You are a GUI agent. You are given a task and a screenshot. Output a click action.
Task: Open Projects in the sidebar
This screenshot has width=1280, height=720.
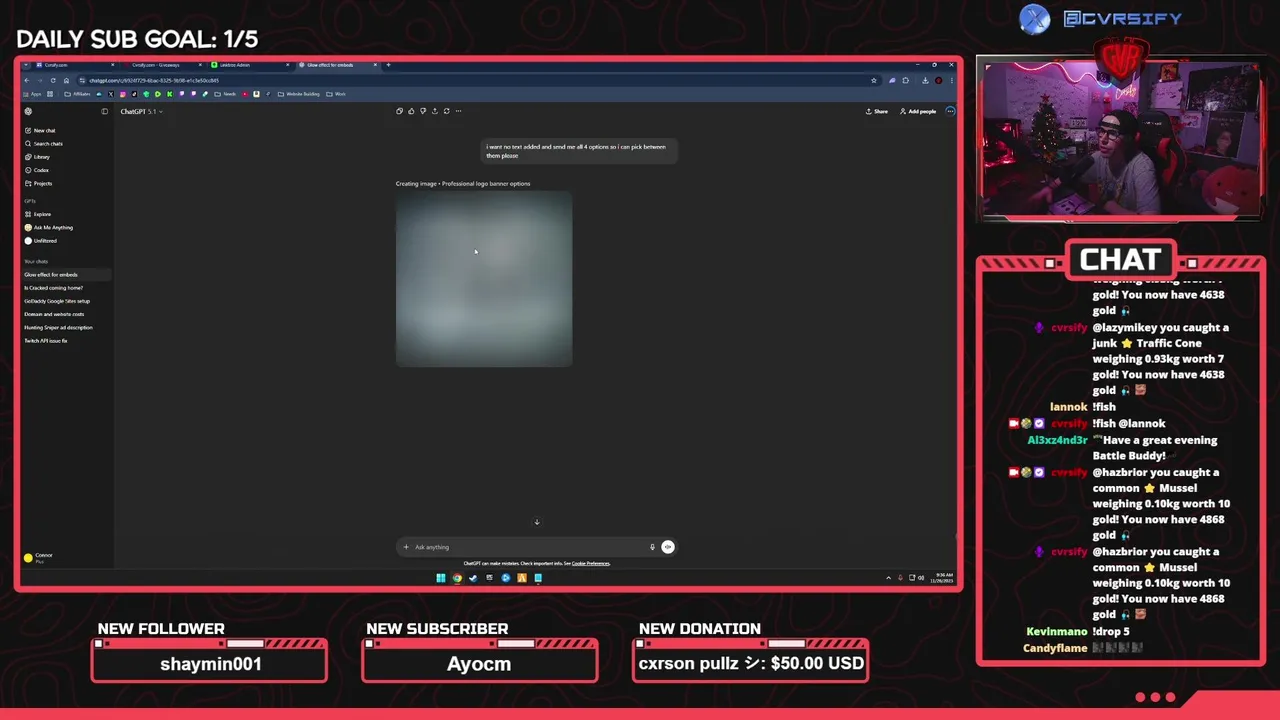(x=39, y=183)
